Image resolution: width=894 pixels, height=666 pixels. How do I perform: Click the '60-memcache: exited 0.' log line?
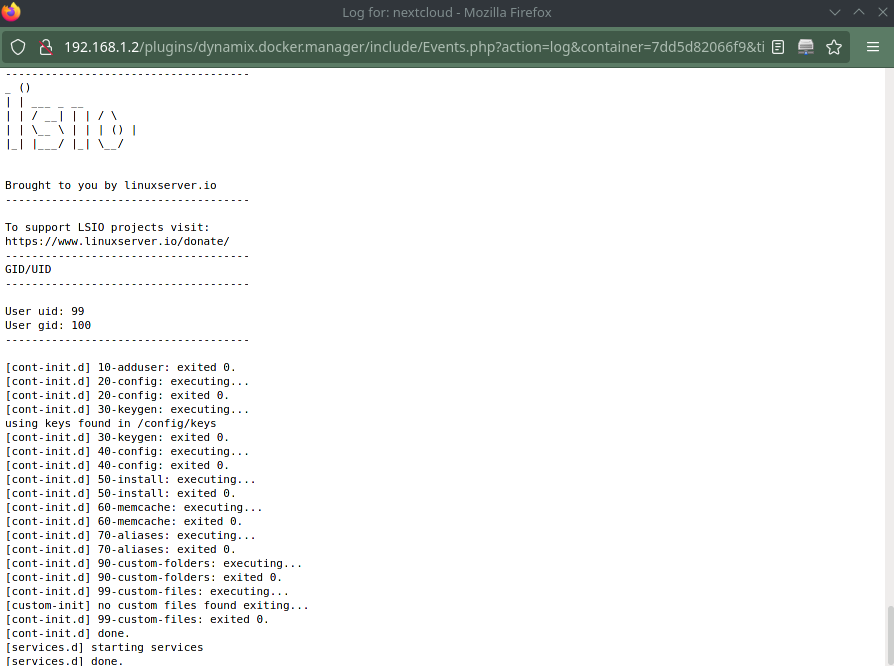point(124,521)
